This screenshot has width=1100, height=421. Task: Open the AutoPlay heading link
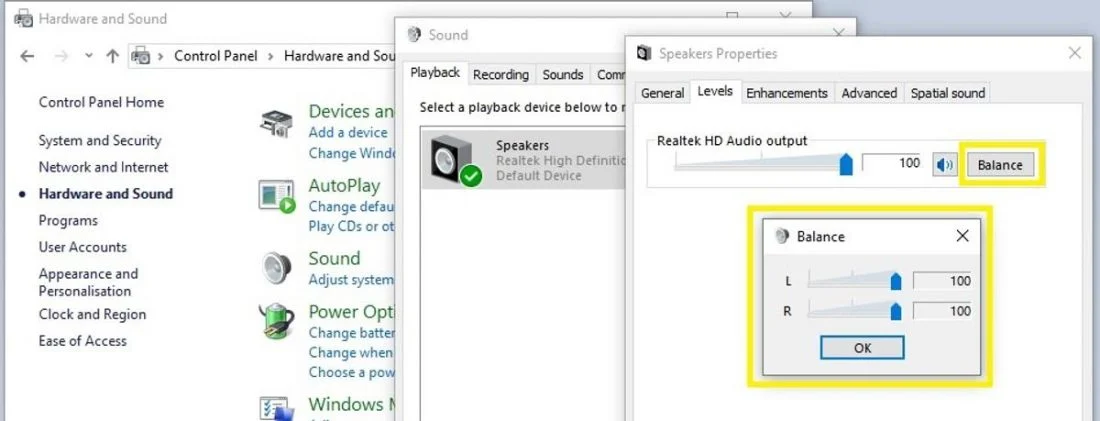(x=344, y=185)
